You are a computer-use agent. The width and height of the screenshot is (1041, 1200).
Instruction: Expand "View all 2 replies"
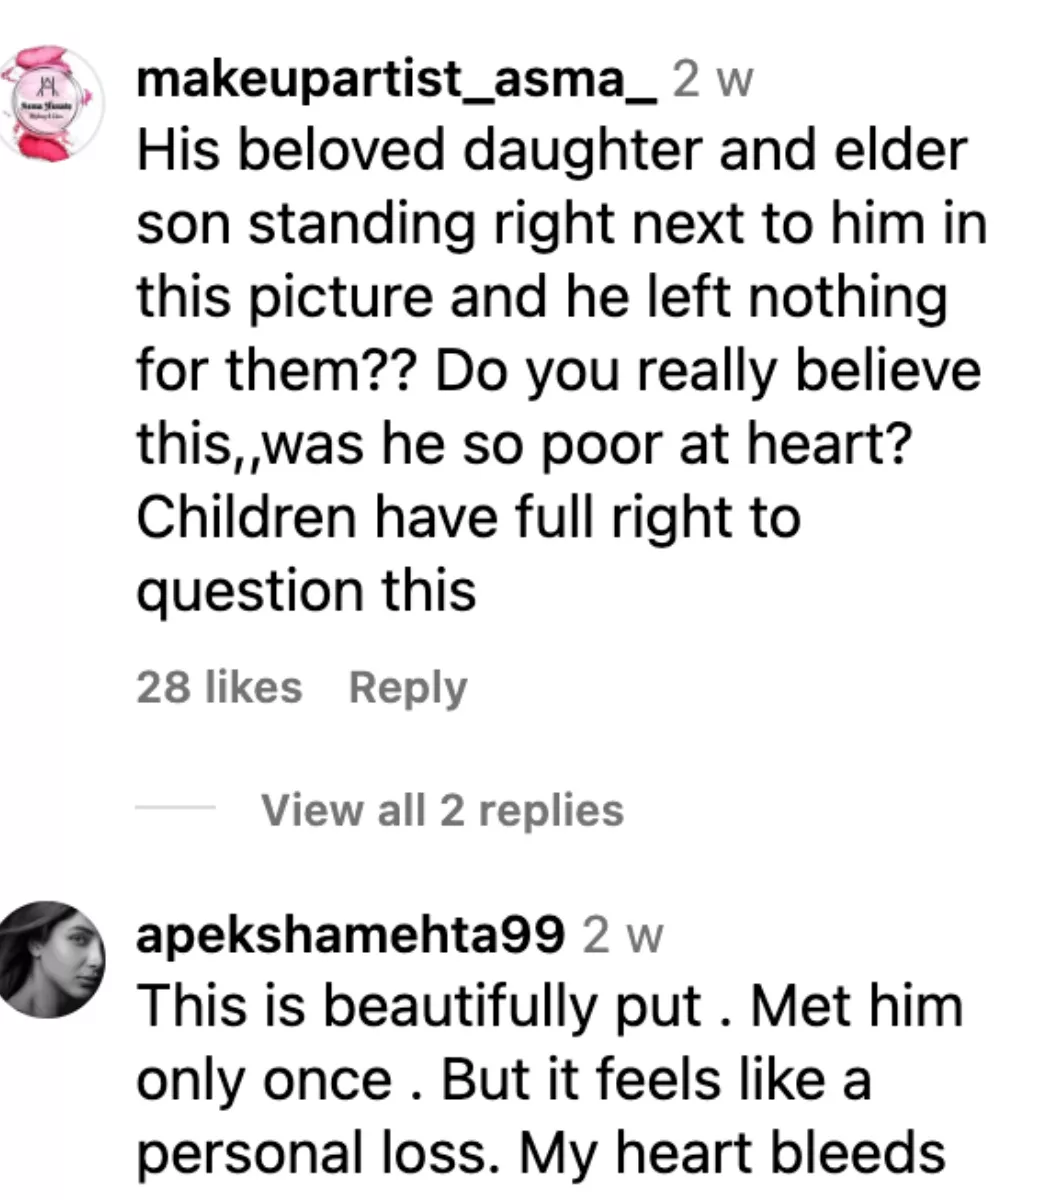point(442,810)
